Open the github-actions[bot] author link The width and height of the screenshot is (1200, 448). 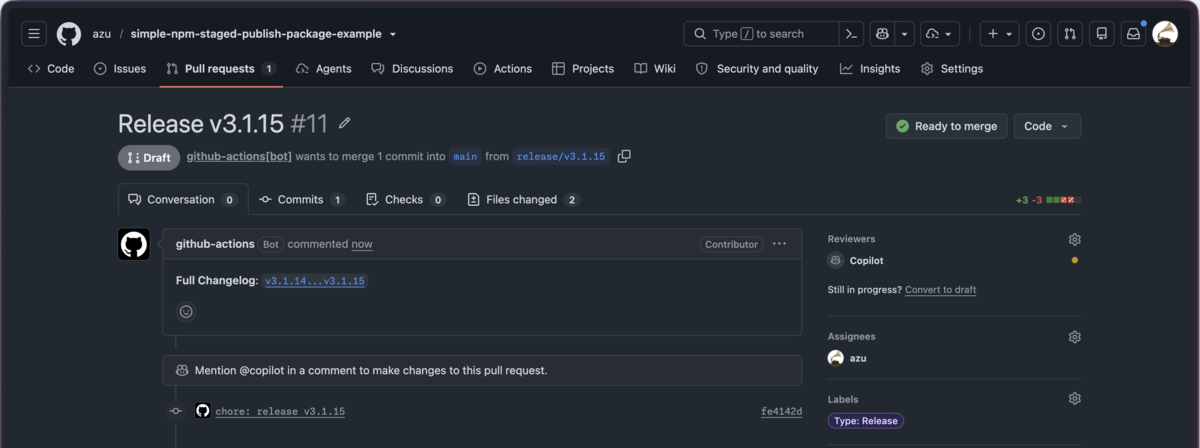pos(239,157)
